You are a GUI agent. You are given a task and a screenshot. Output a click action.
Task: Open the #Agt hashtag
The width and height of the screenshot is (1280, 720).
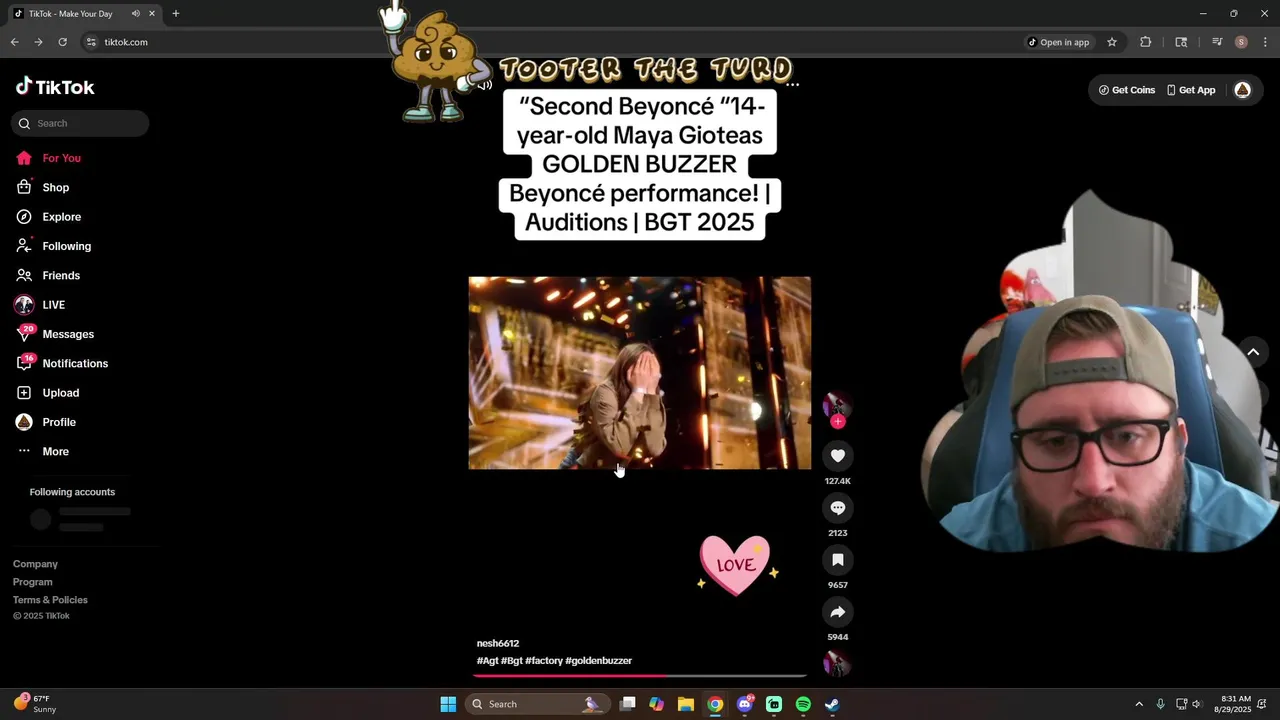[x=487, y=661]
